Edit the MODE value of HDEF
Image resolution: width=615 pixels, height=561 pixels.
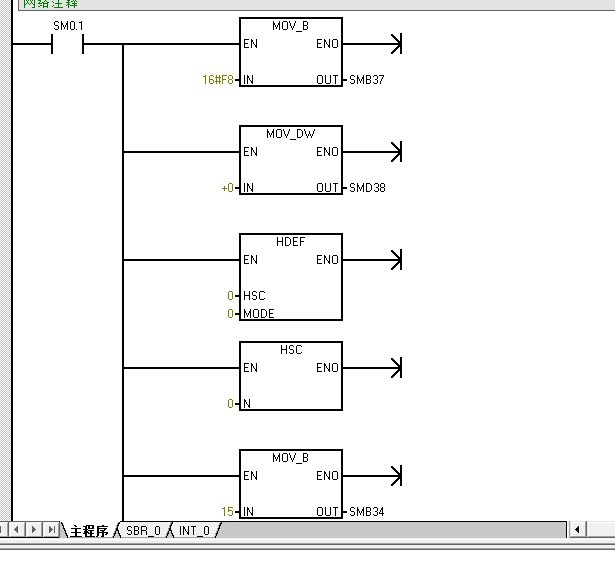(x=230, y=314)
